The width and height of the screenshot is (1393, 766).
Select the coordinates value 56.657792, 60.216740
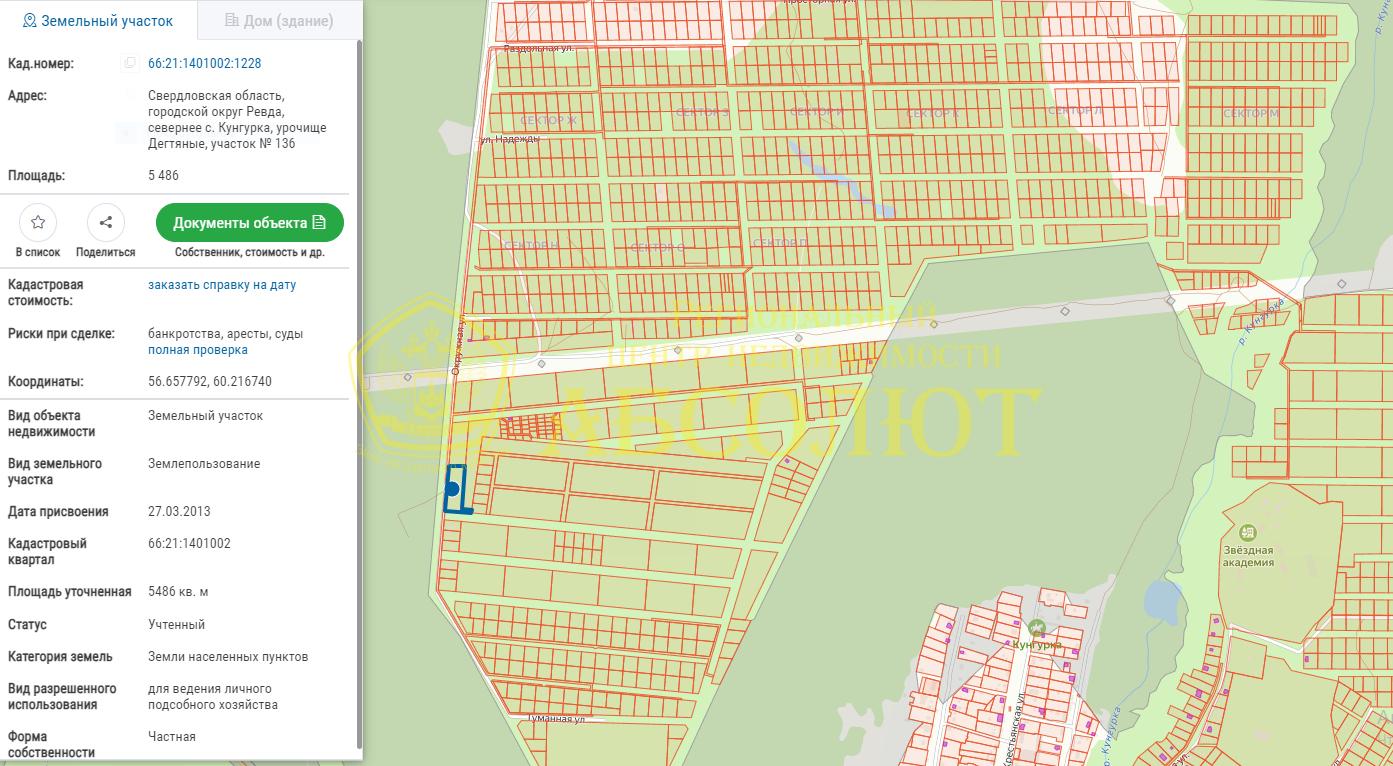210,382
